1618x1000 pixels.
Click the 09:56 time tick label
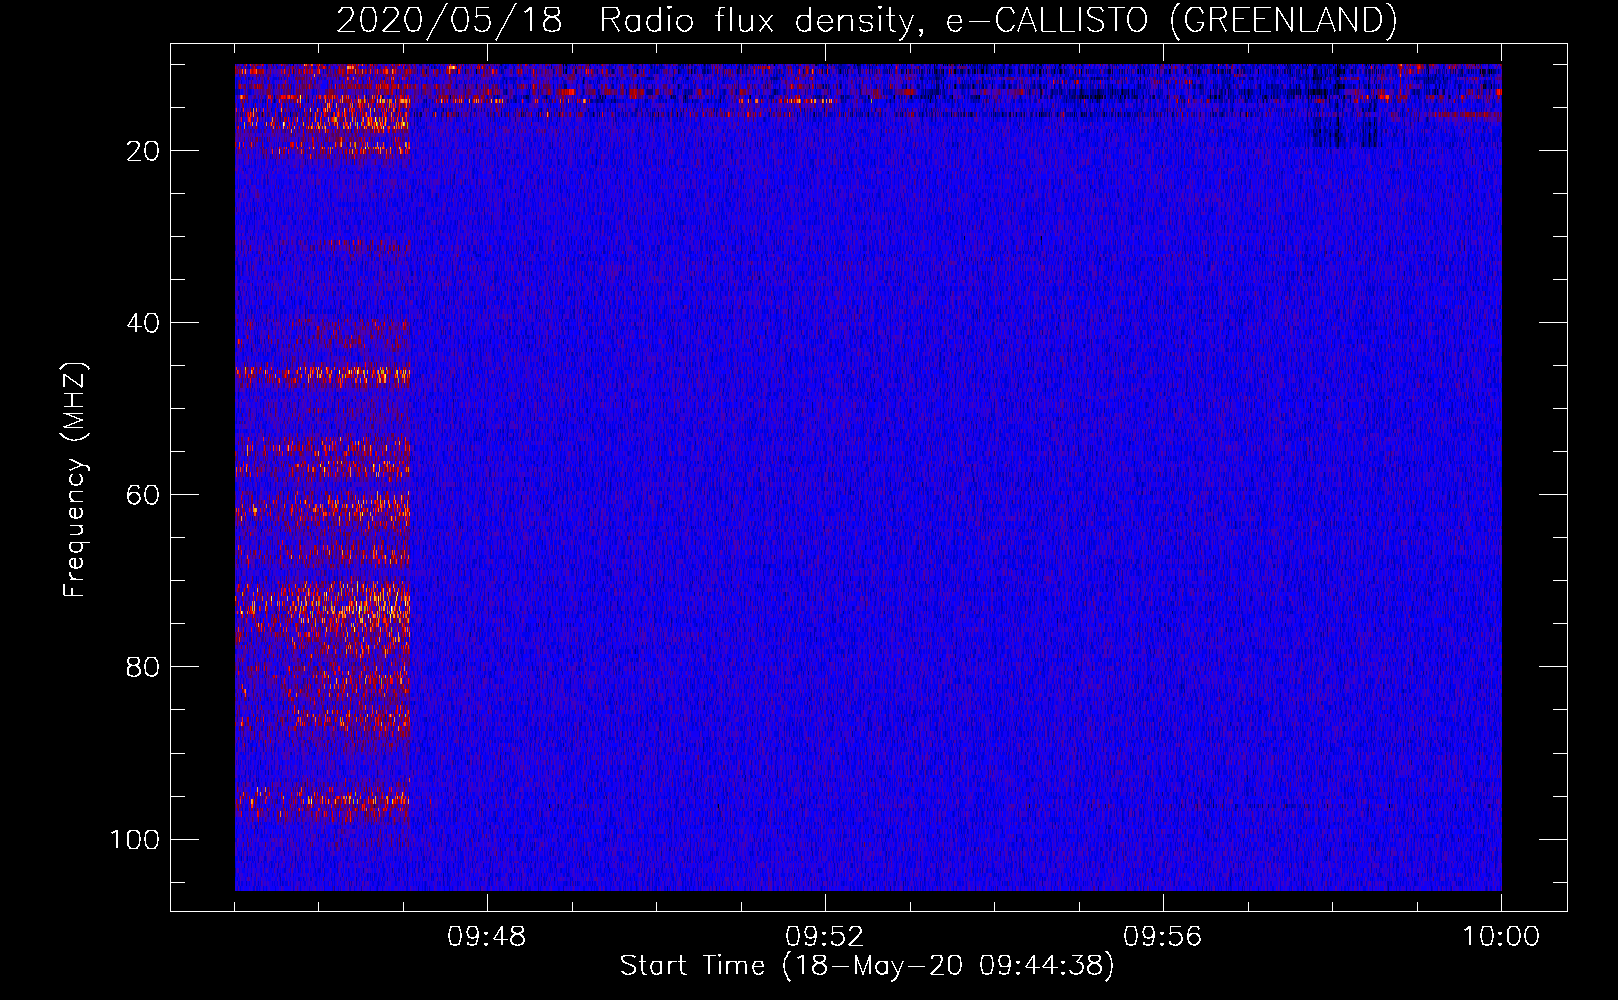1163,937
